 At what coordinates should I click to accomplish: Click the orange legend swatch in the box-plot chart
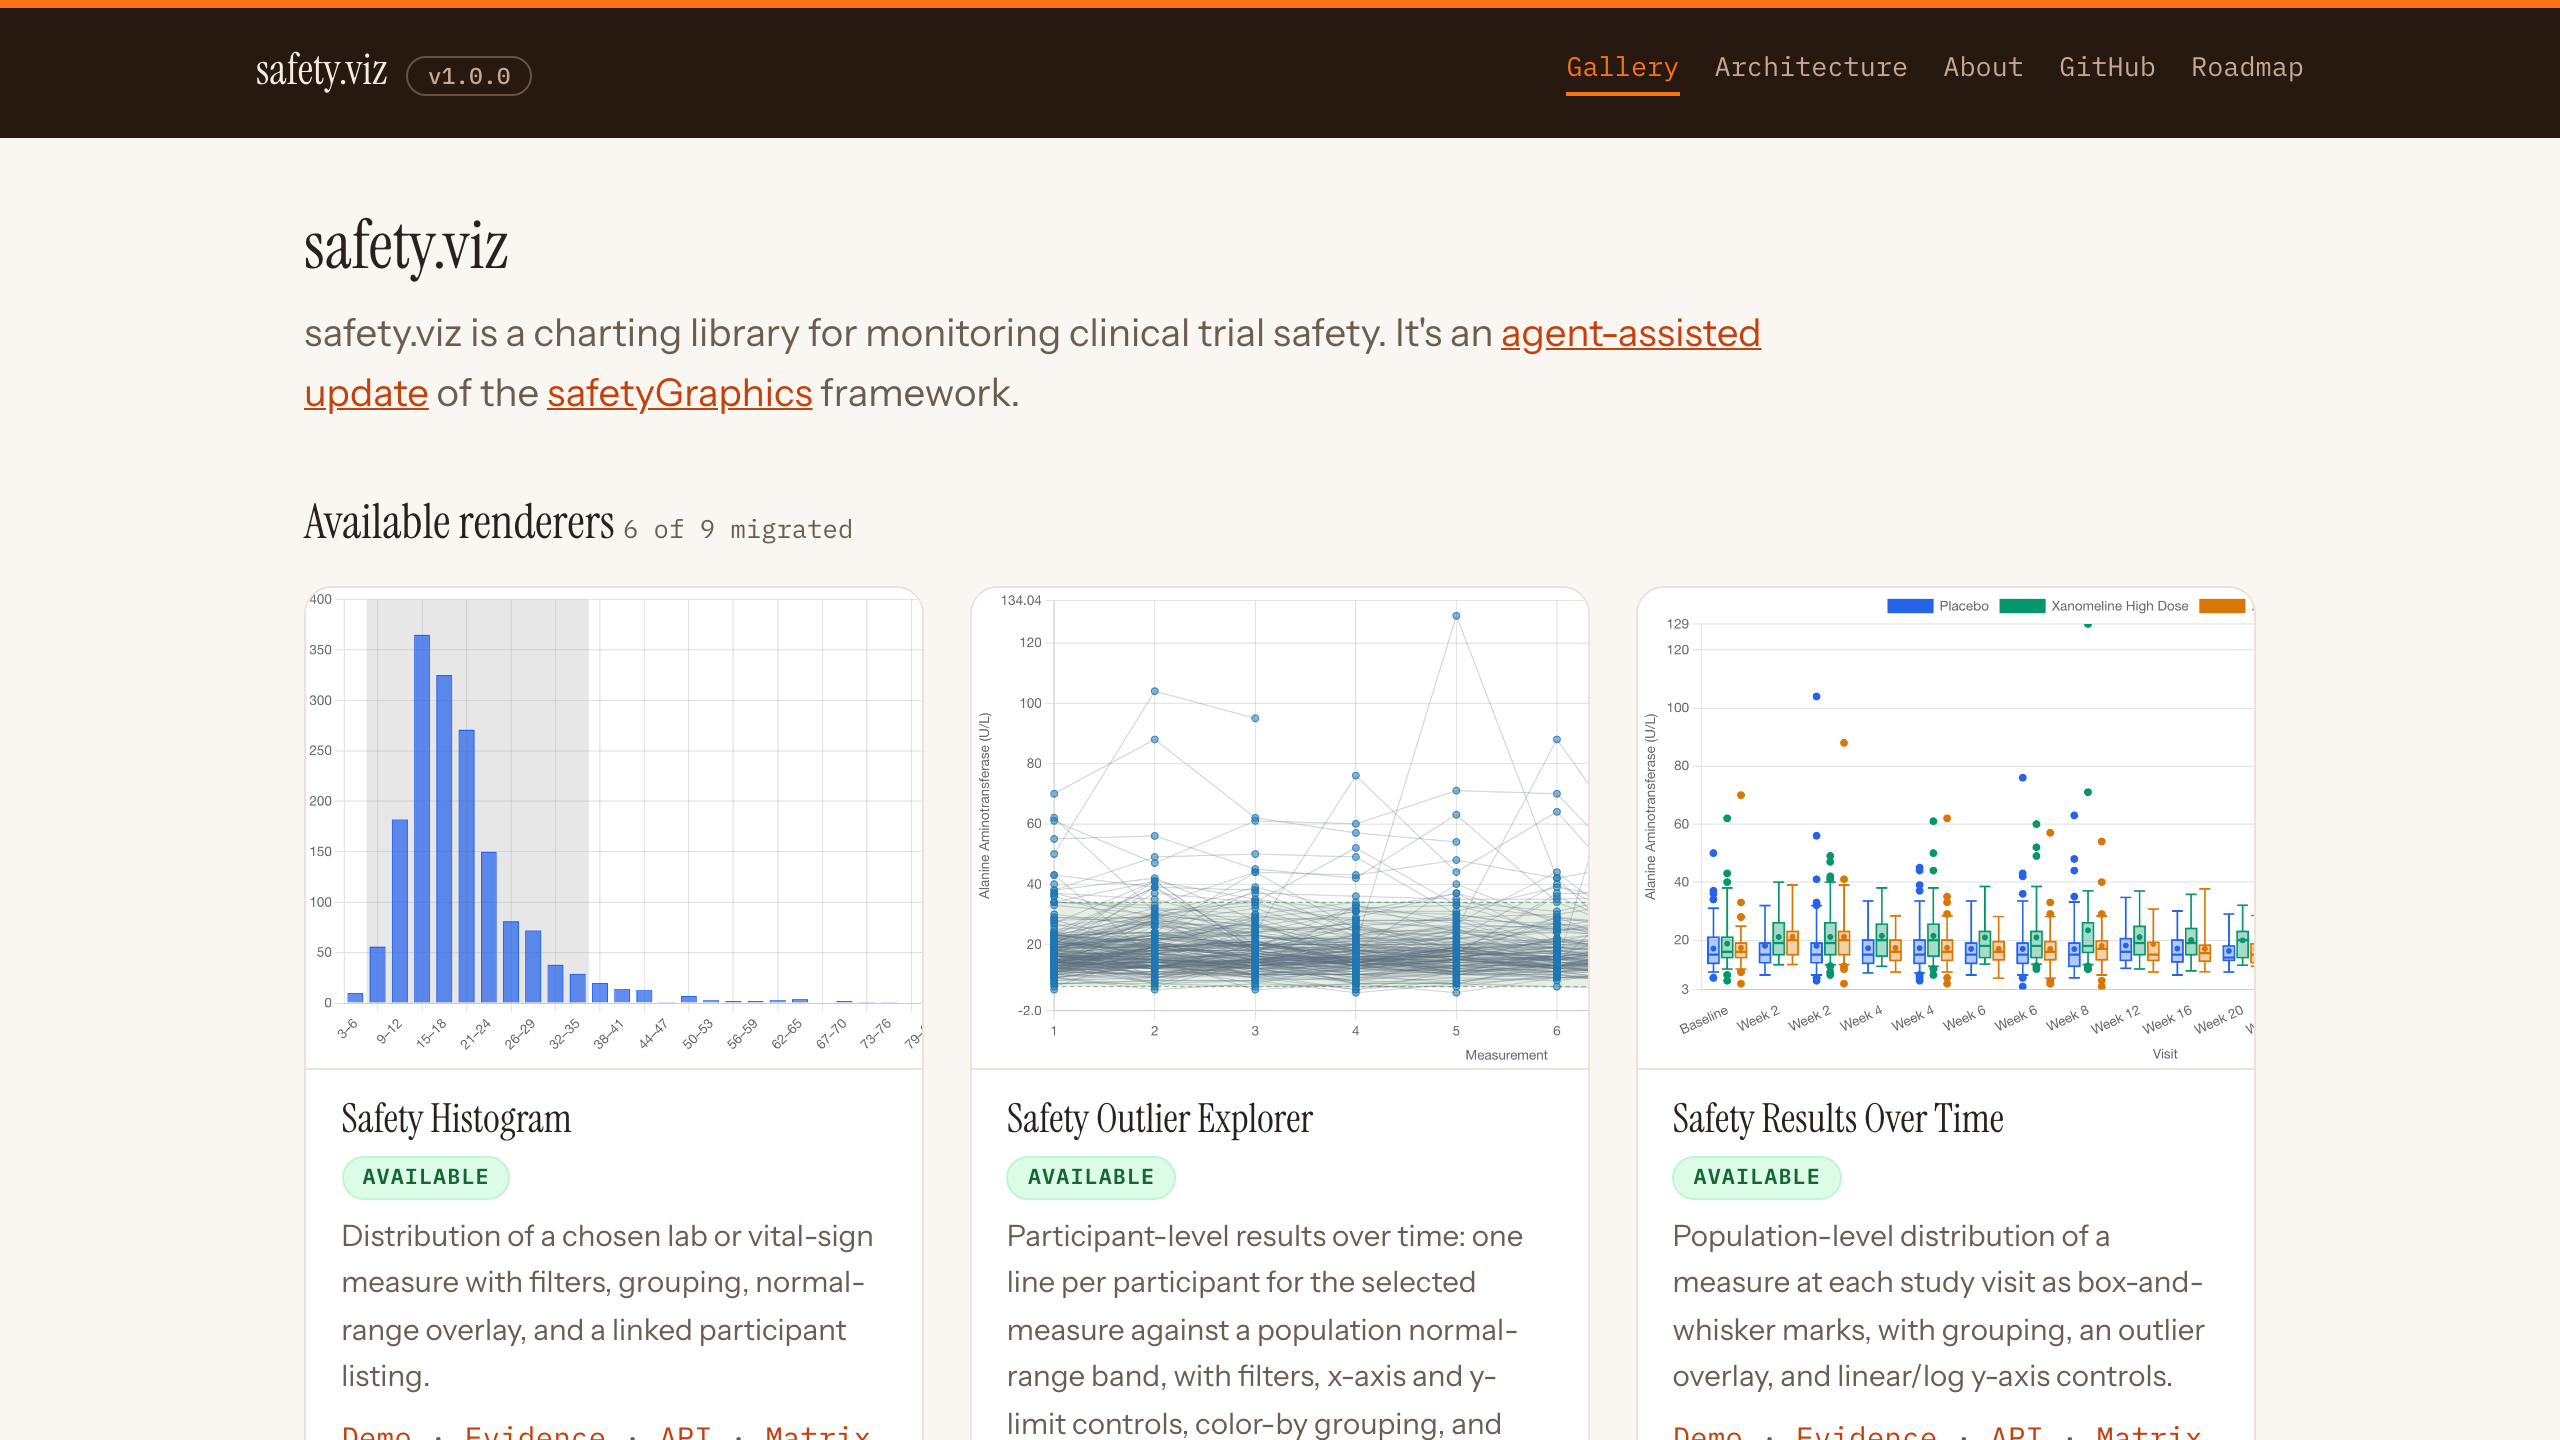pyautogui.click(x=2222, y=606)
